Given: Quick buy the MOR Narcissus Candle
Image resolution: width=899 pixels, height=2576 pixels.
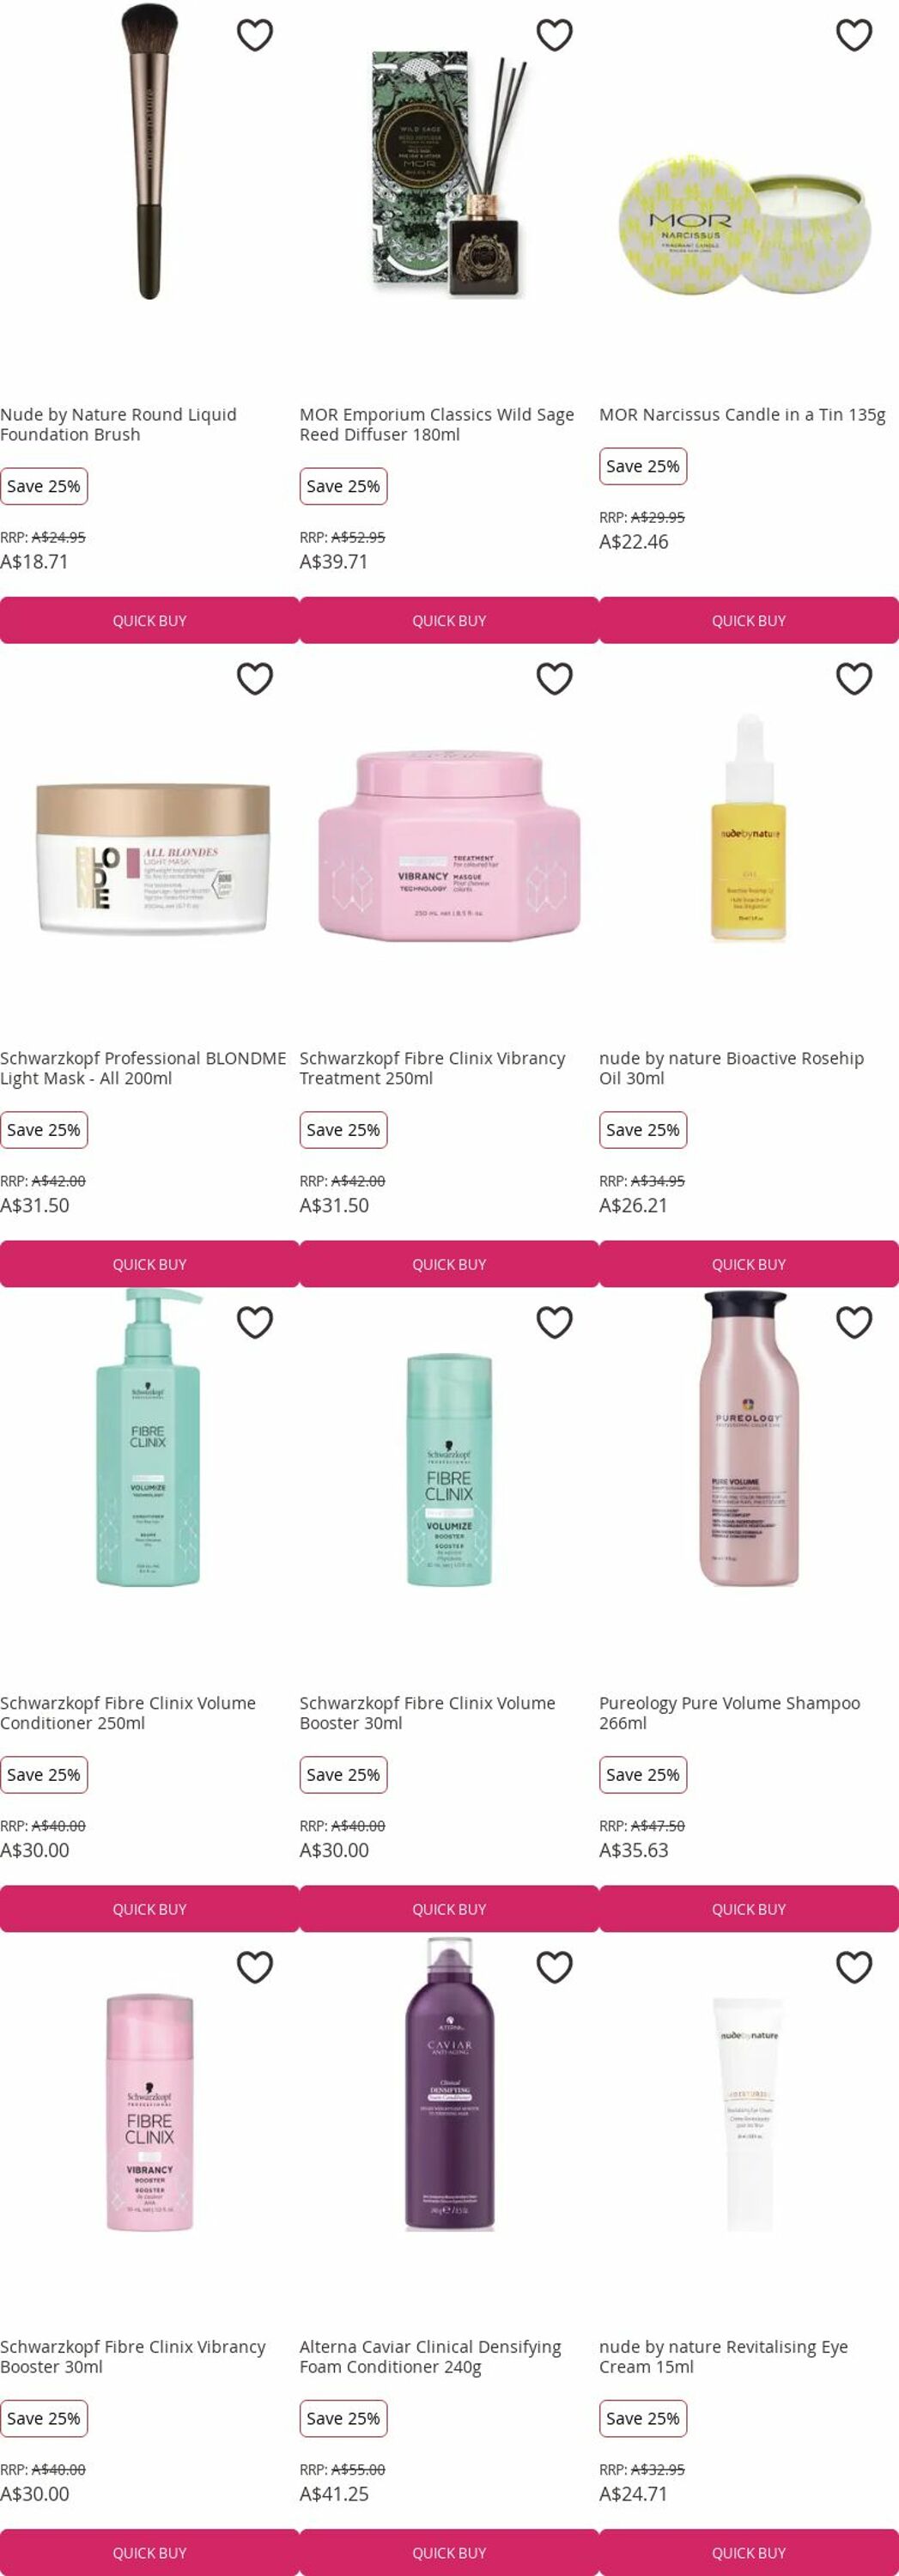Looking at the screenshot, I should pyautogui.click(x=749, y=620).
